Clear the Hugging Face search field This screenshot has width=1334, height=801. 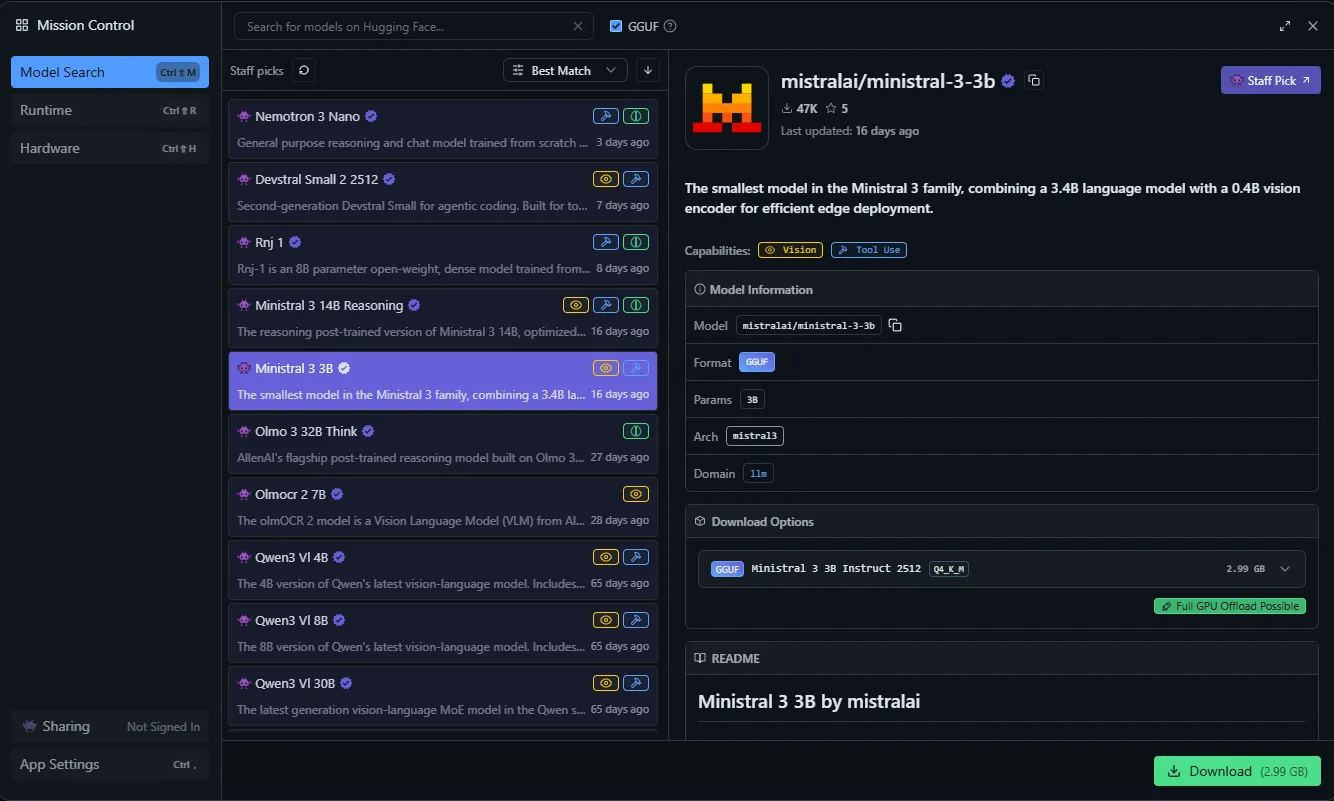[x=578, y=27]
